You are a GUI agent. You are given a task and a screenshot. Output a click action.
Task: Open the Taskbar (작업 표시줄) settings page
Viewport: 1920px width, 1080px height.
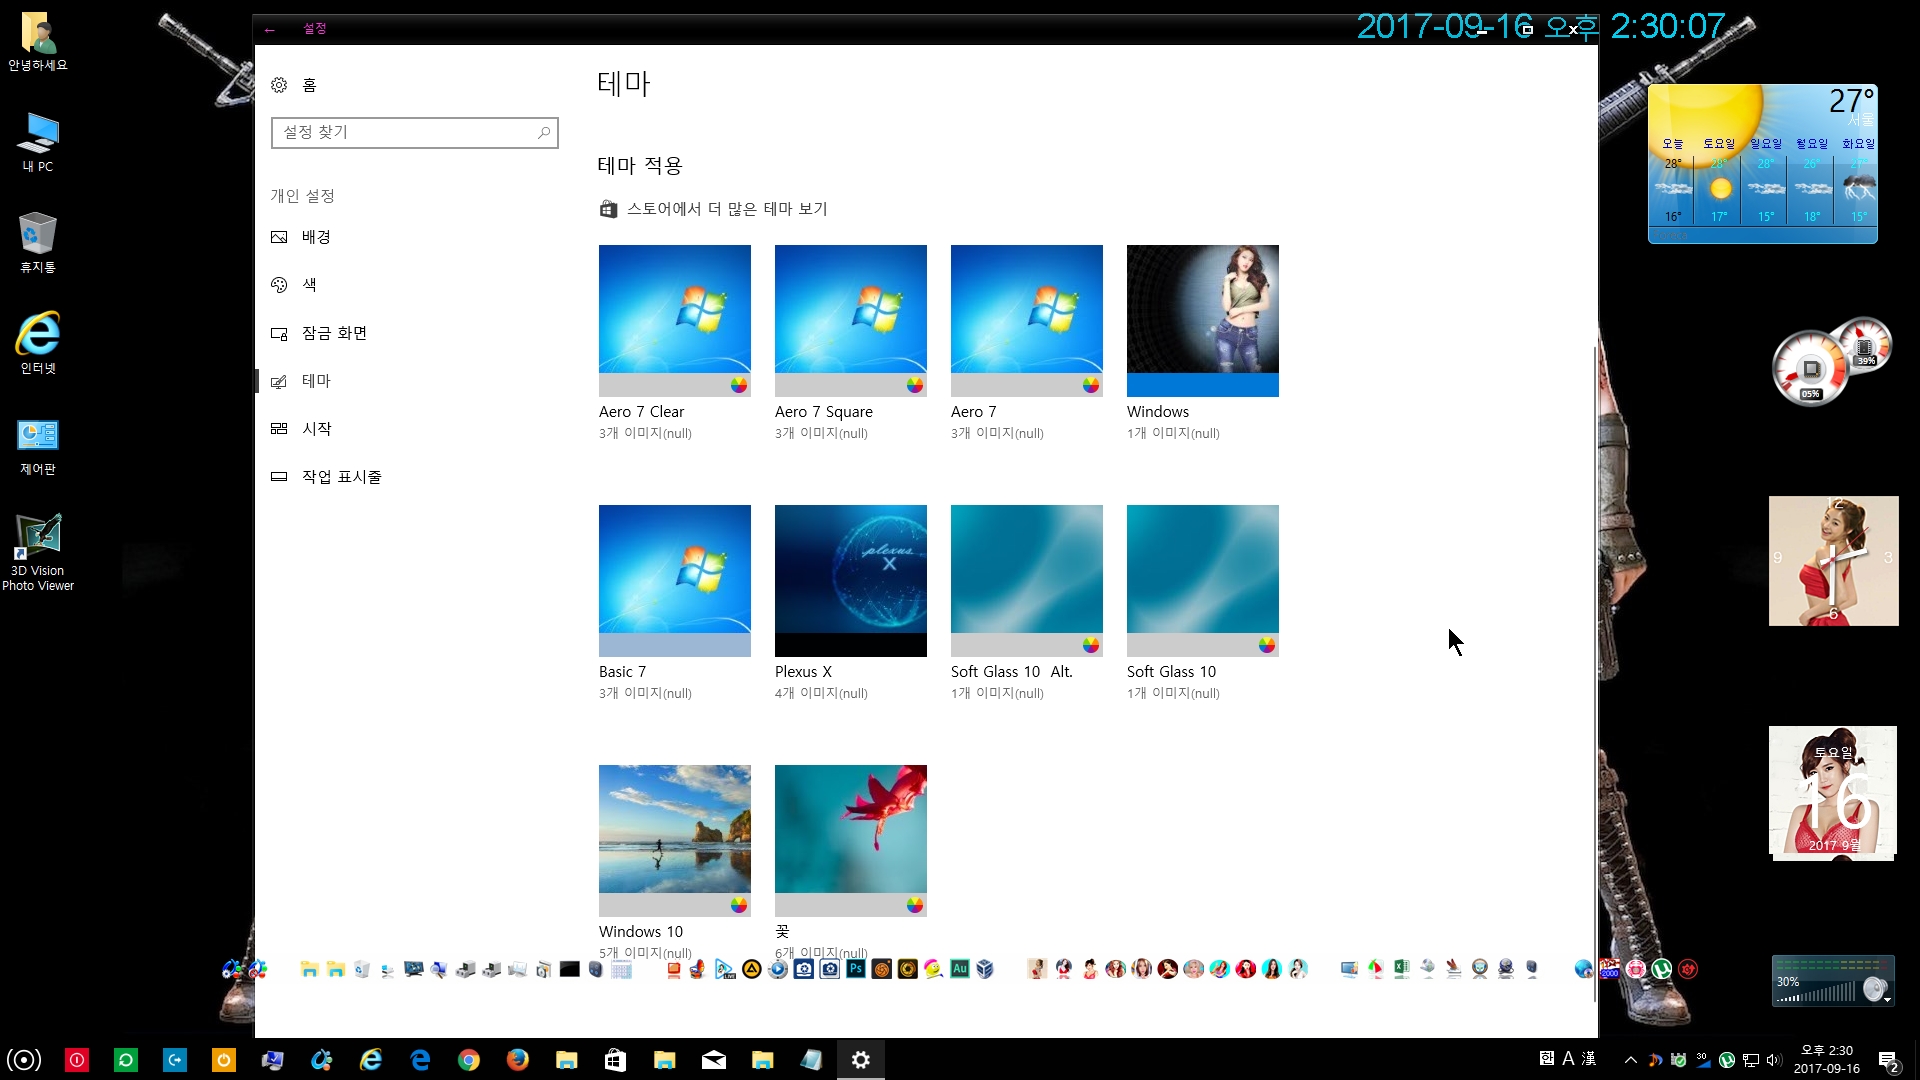coord(326,477)
